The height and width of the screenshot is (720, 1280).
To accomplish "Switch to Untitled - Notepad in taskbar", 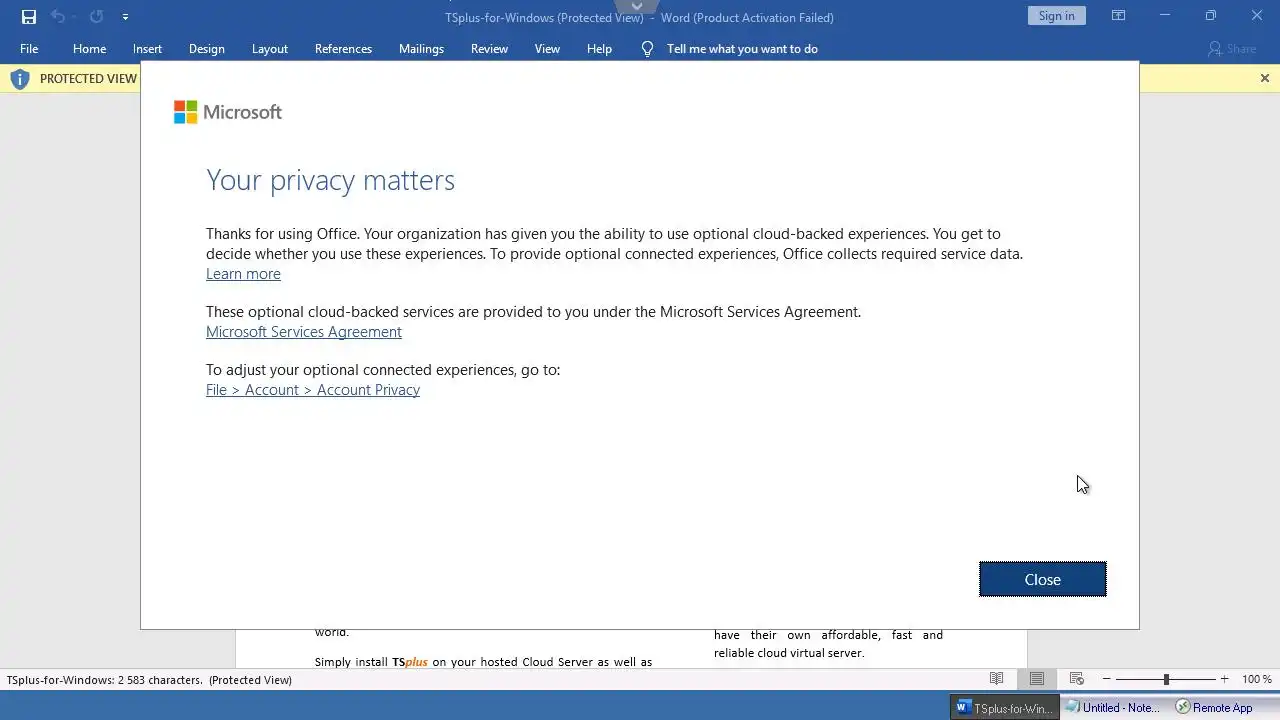I will point(1112,707).
